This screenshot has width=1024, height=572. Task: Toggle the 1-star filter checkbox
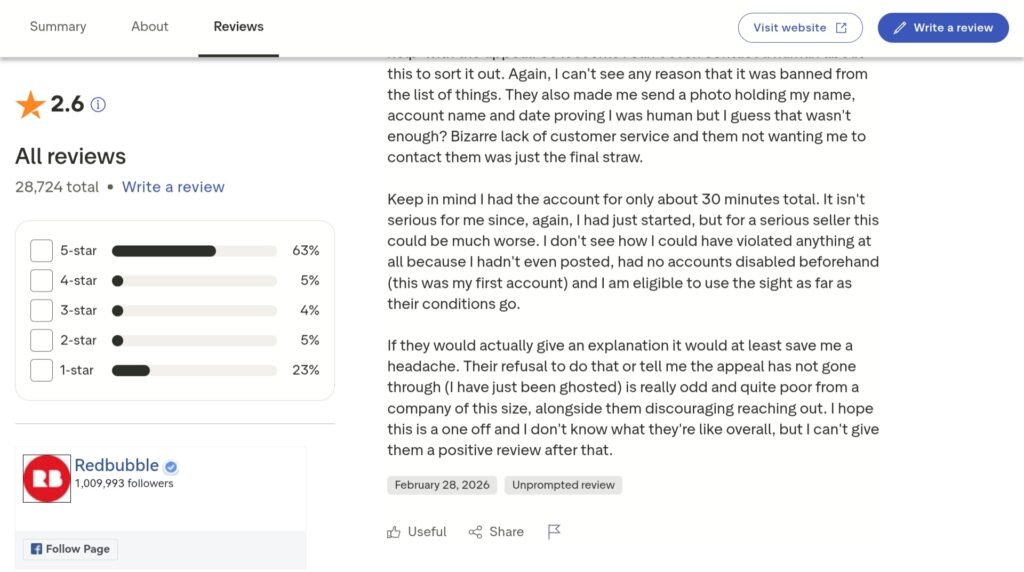[41, 370]
